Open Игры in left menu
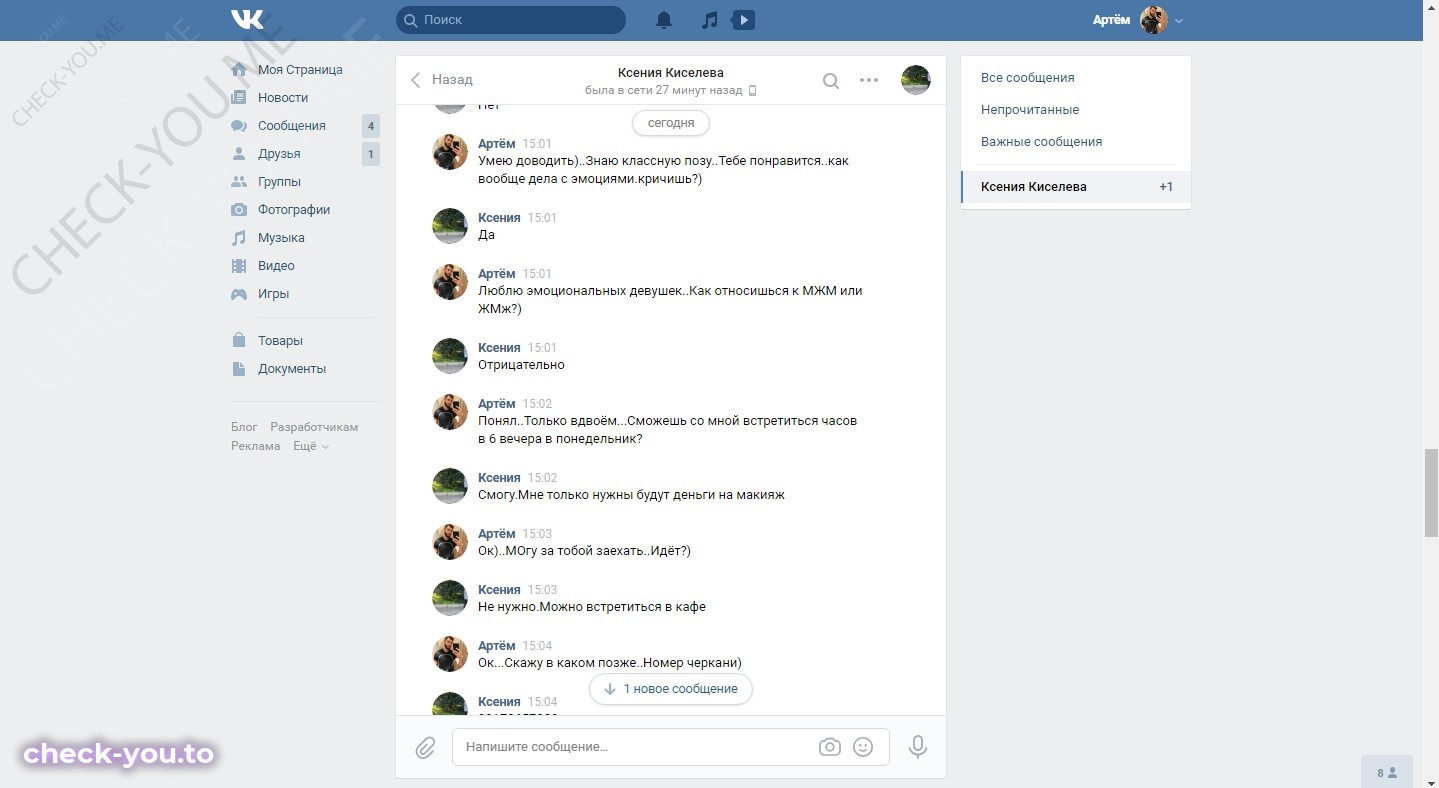 click(273, 294)
